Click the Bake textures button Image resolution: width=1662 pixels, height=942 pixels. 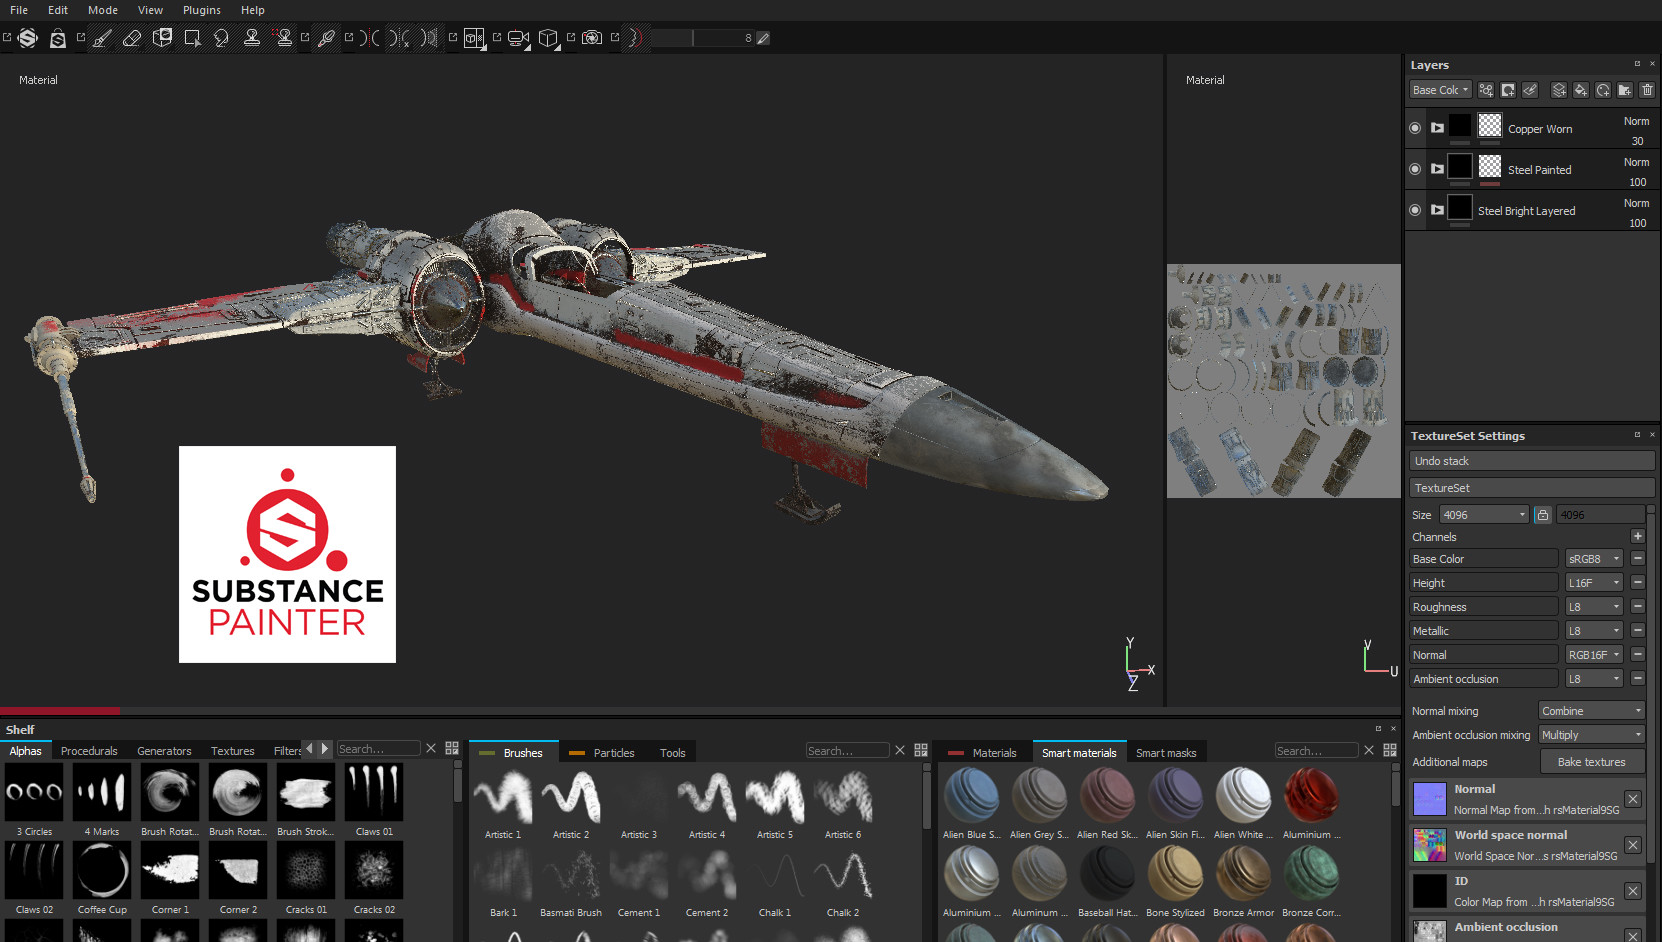click(1591, 762)
